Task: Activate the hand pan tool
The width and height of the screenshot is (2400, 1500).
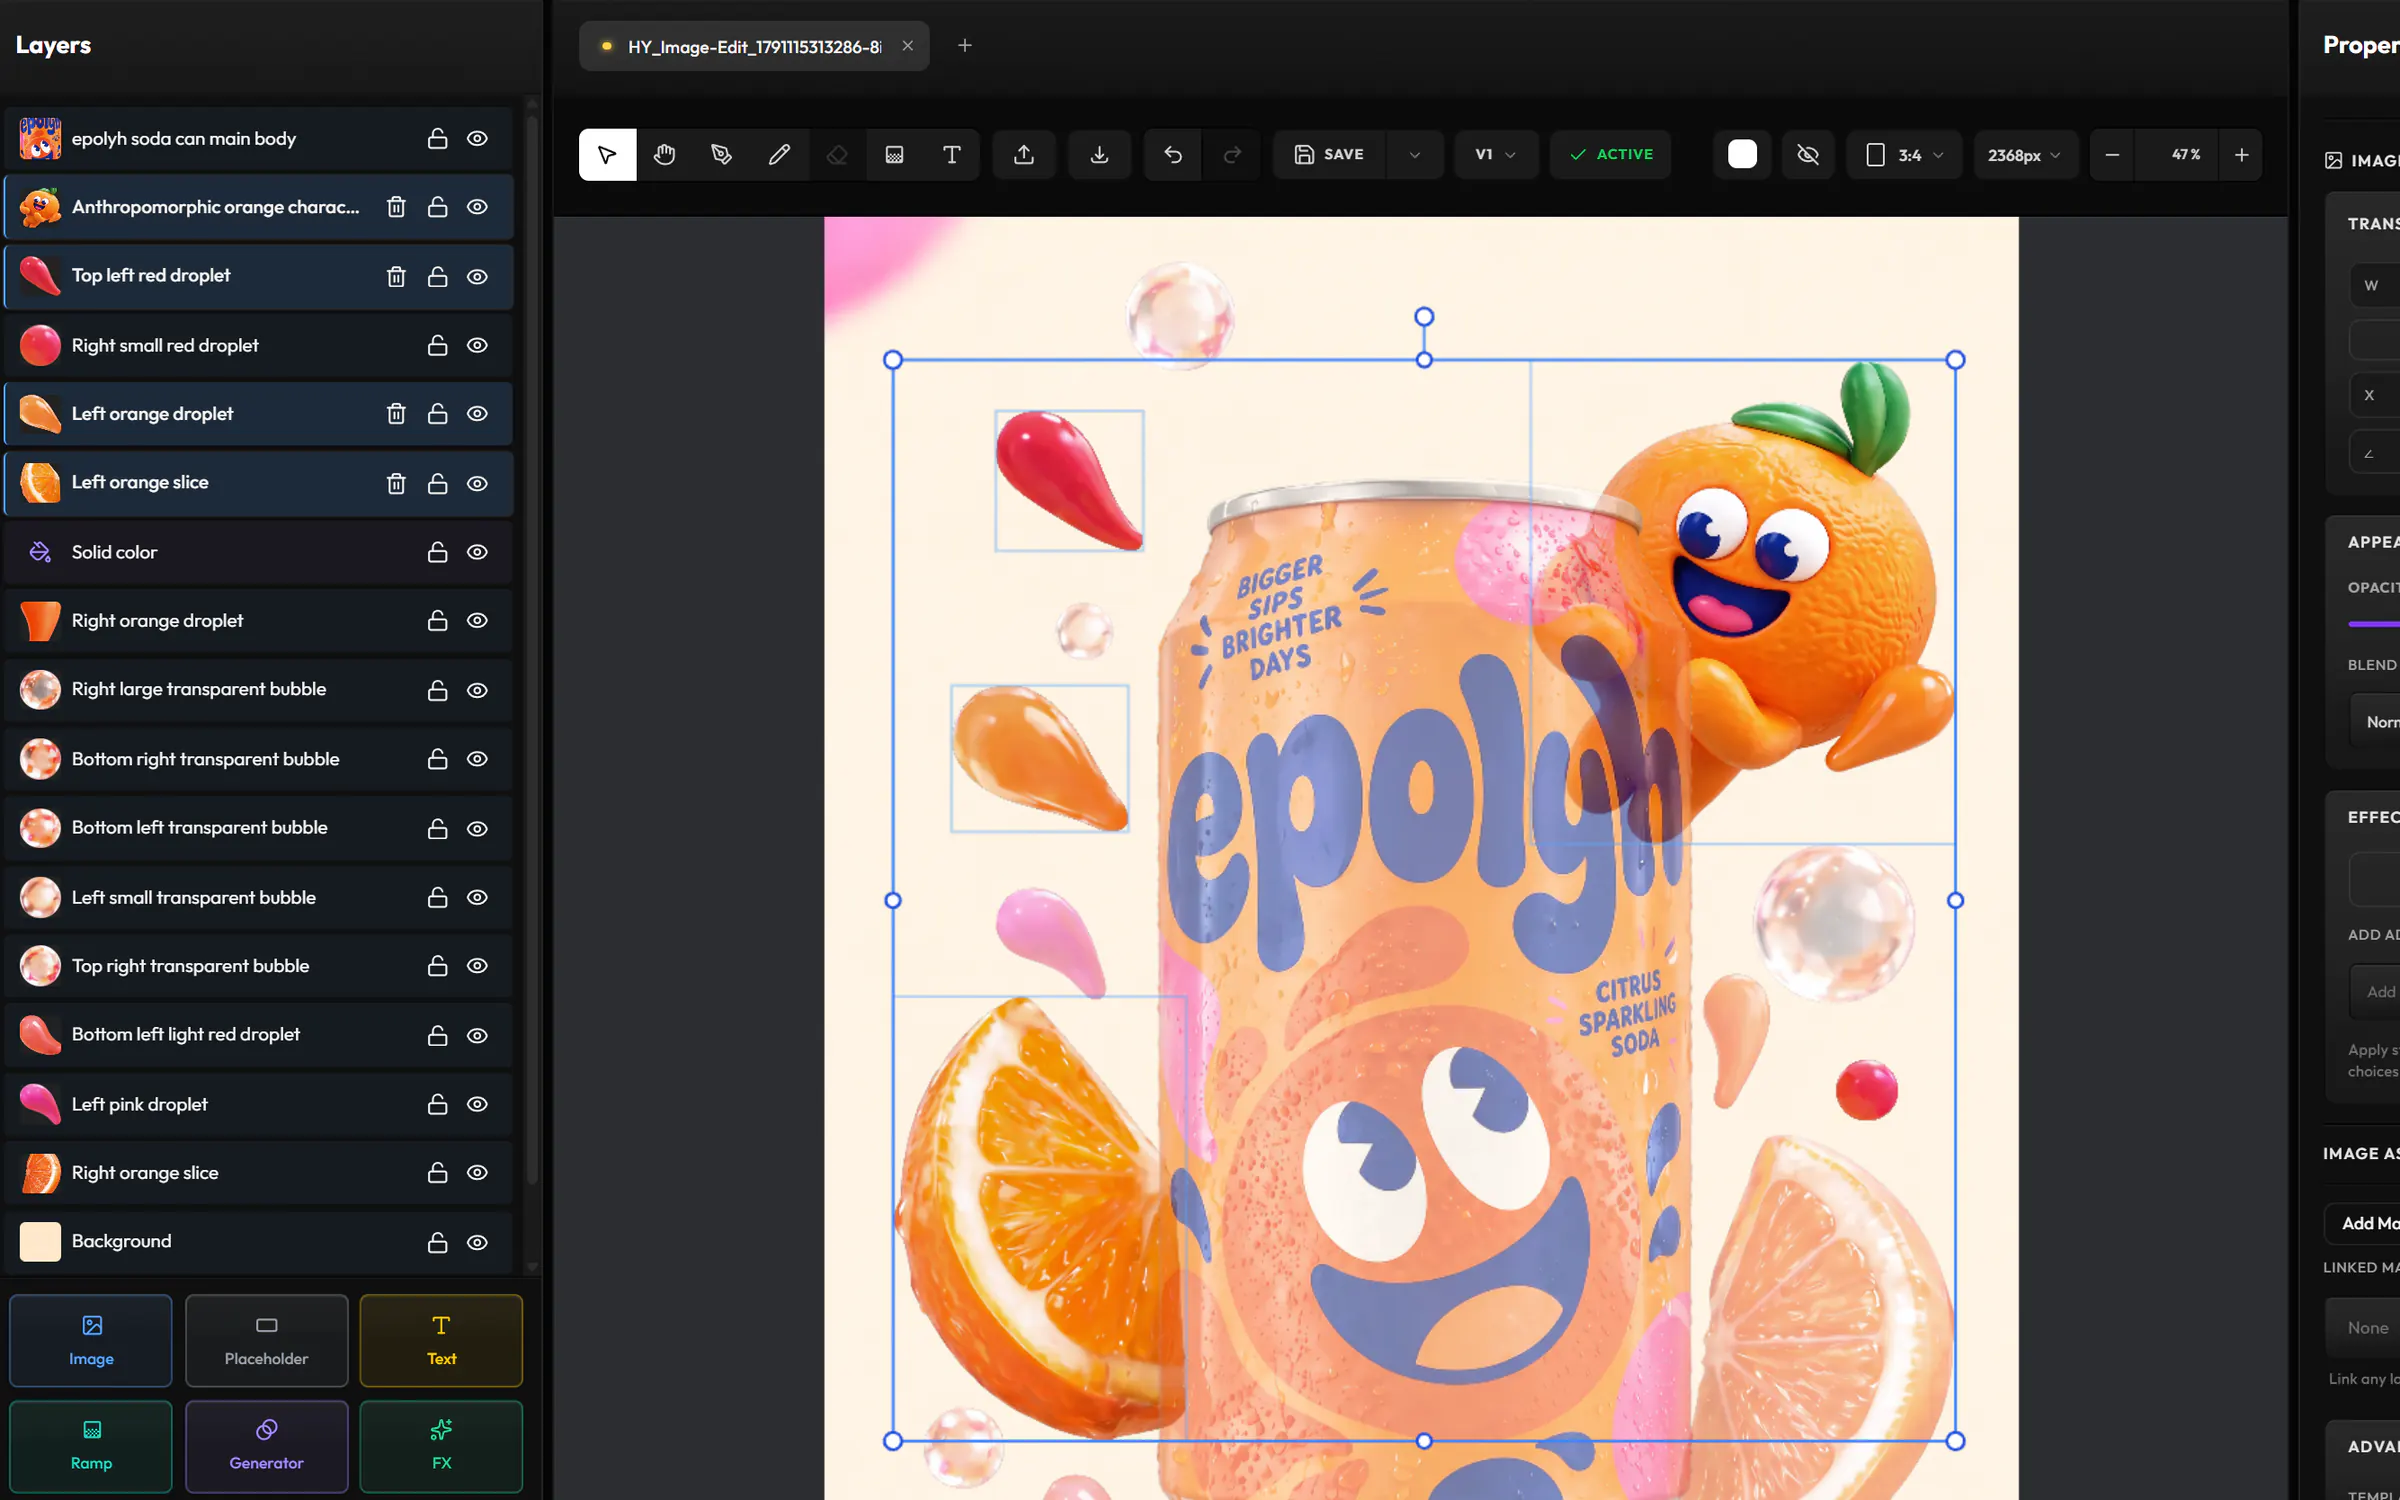Action: pos(665,155)
